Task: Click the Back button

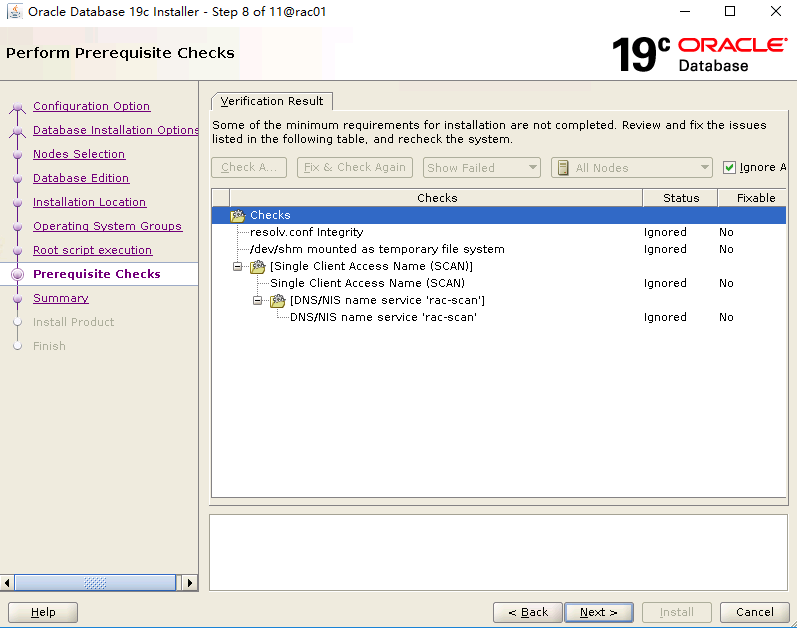Action: tap(528, 612)
